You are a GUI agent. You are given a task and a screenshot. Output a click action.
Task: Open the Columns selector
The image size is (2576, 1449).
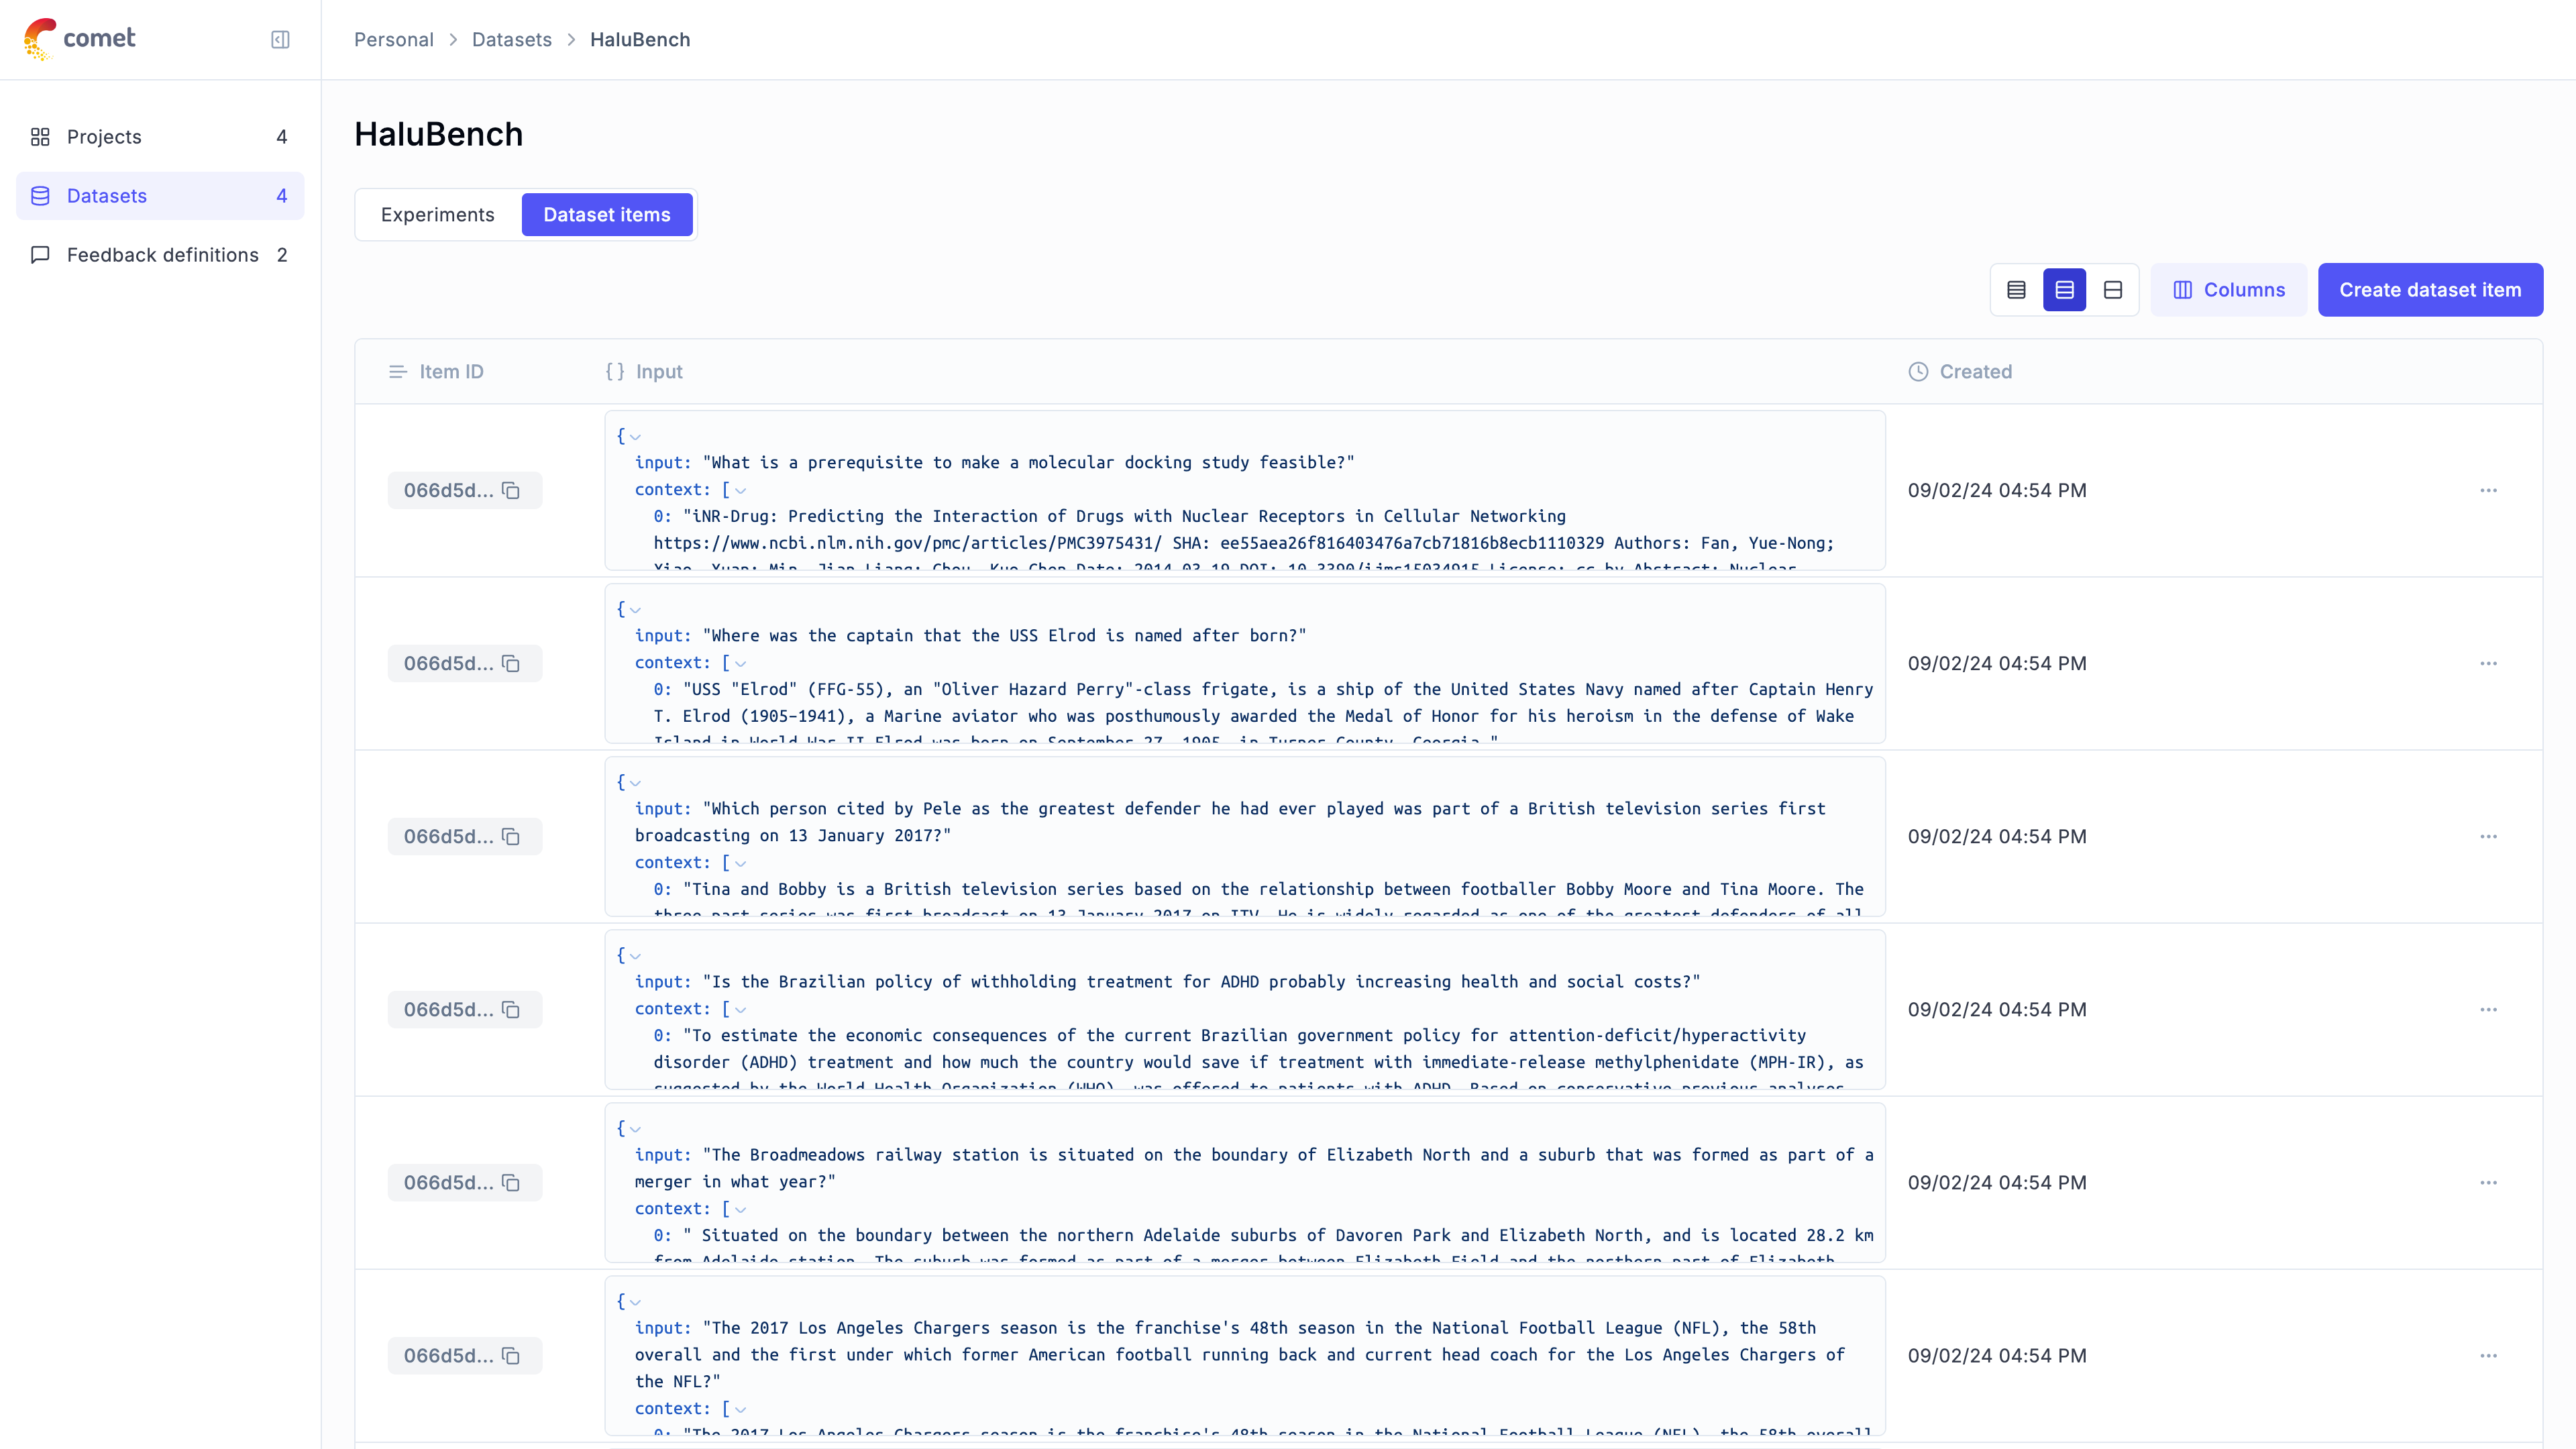pyautogui.click(x=2229, y=290)
